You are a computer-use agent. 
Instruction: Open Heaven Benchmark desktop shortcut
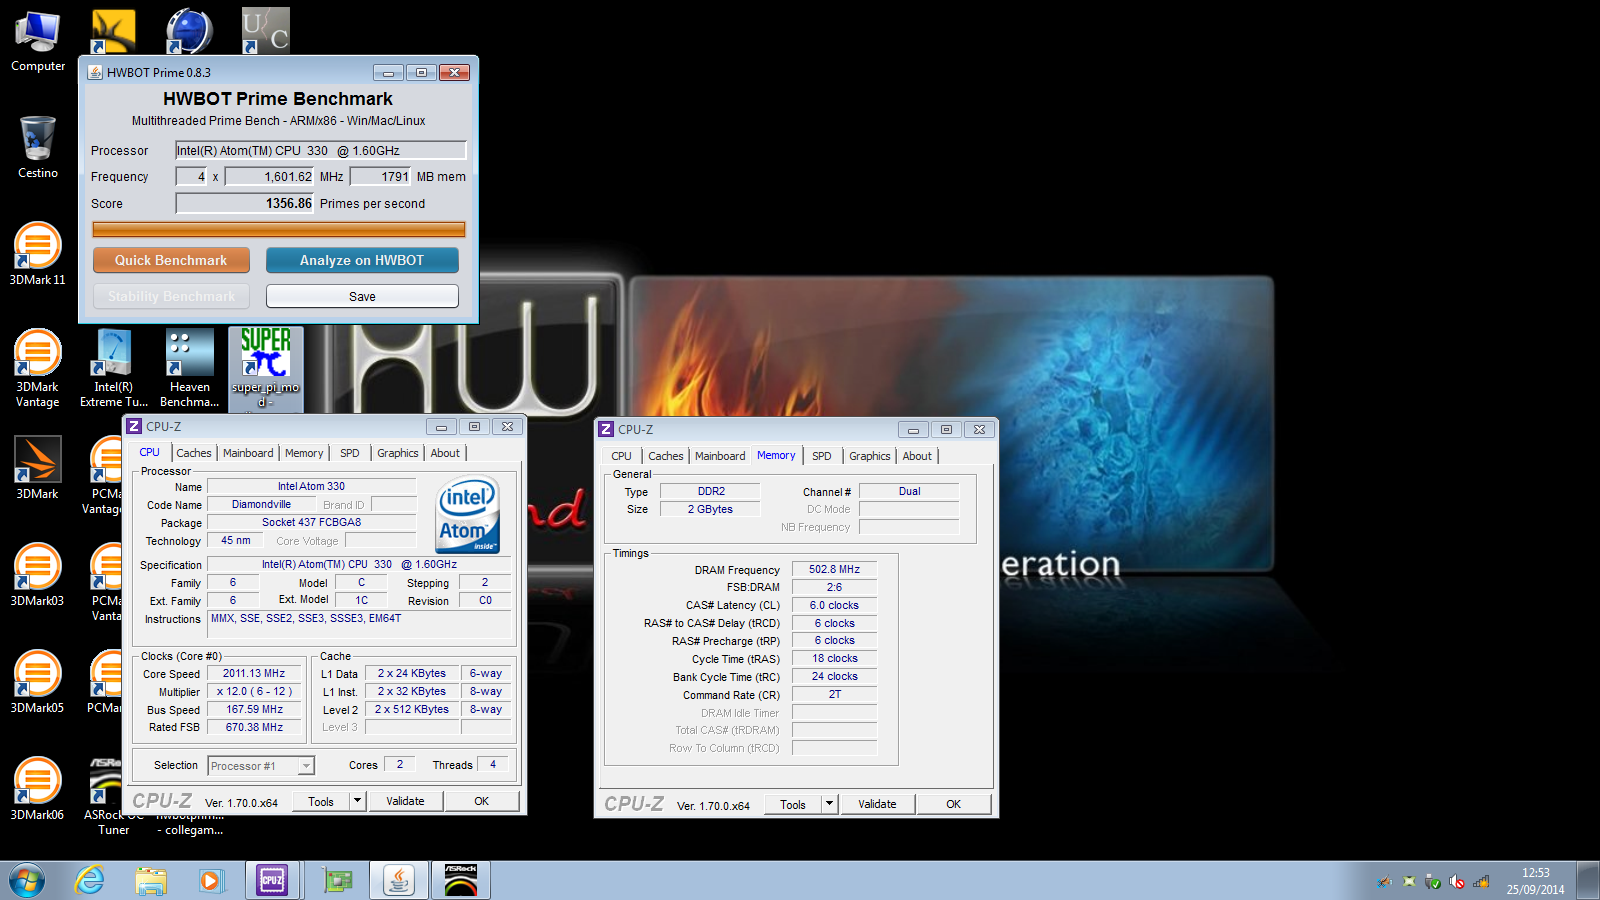click(x=189, y=367)
